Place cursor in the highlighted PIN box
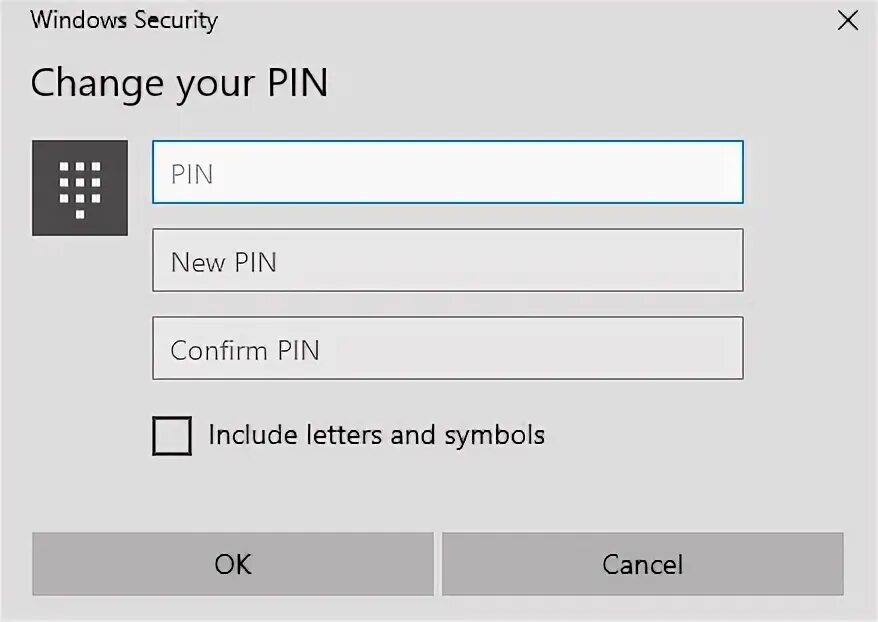878x622 pixels. pos(448,172)
